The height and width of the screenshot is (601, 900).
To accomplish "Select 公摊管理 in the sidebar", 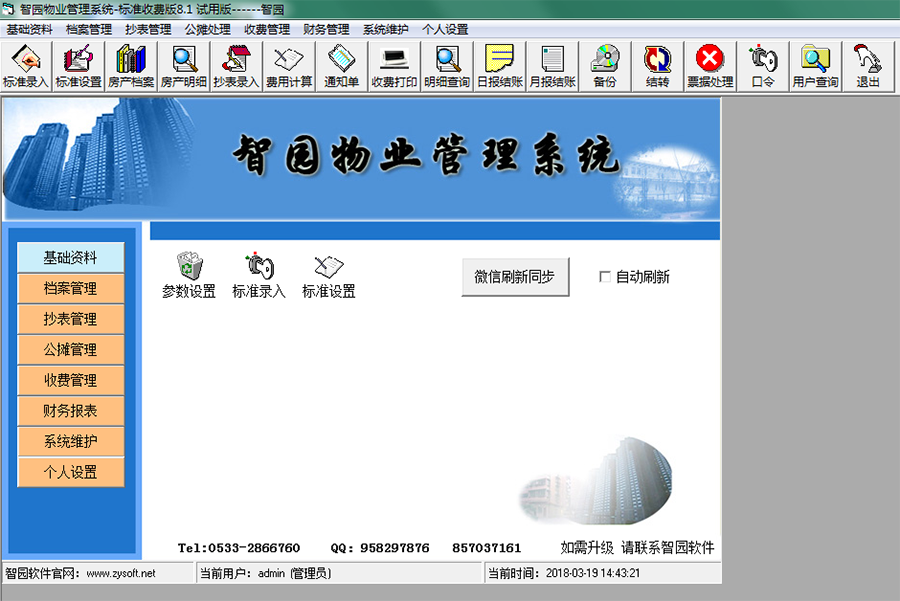I will 71,350.
